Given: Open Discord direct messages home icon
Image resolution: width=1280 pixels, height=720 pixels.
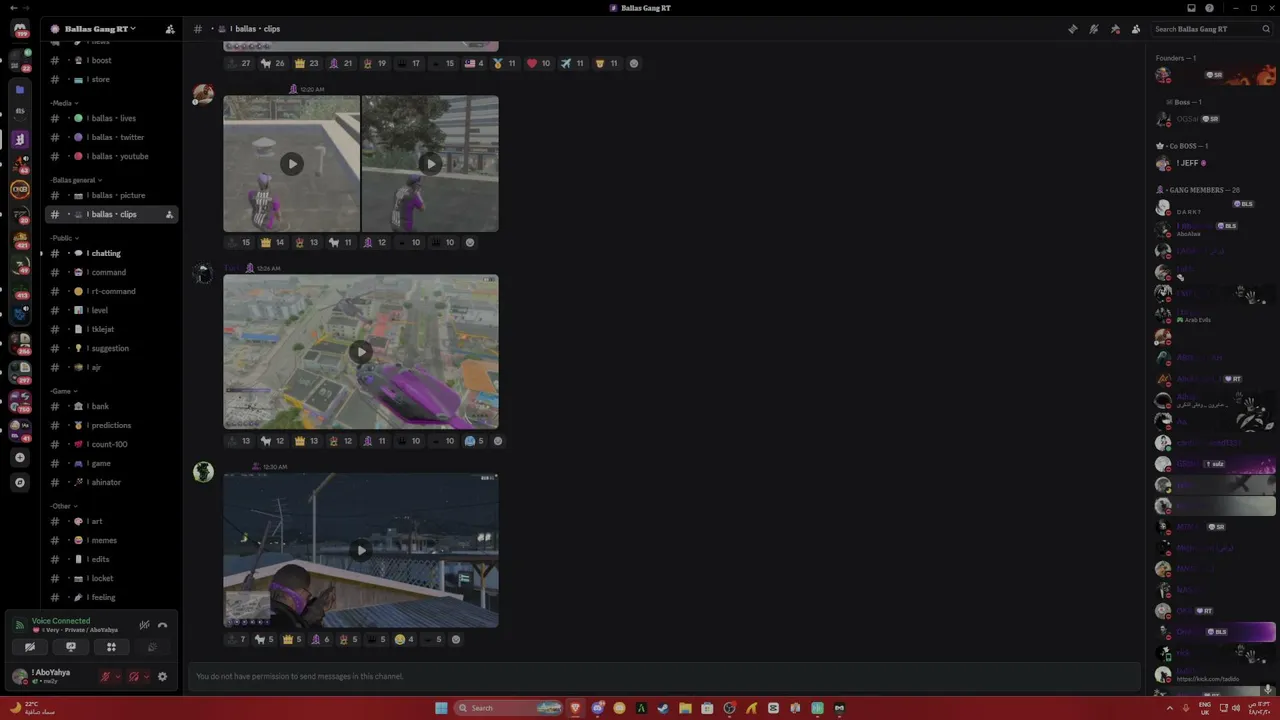Looking at the screenshot, I should tap(19, 29).
